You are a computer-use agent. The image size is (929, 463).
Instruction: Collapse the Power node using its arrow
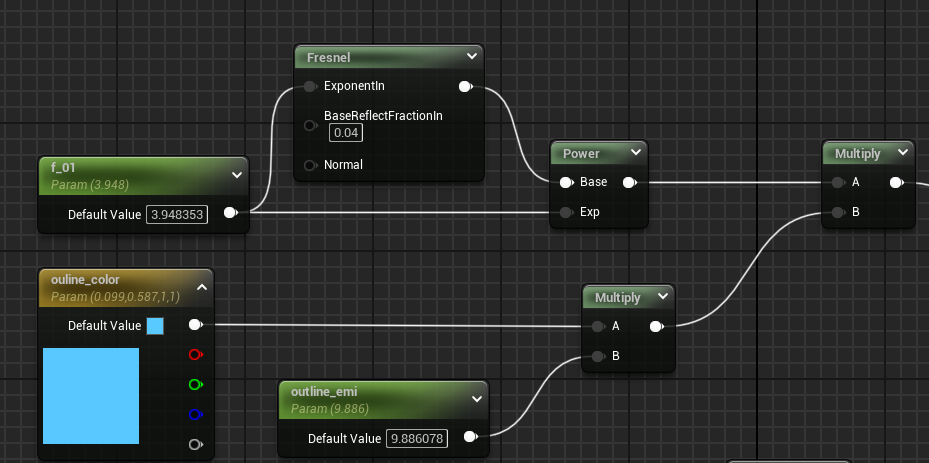pyautogui.click(x=636, y=153)
